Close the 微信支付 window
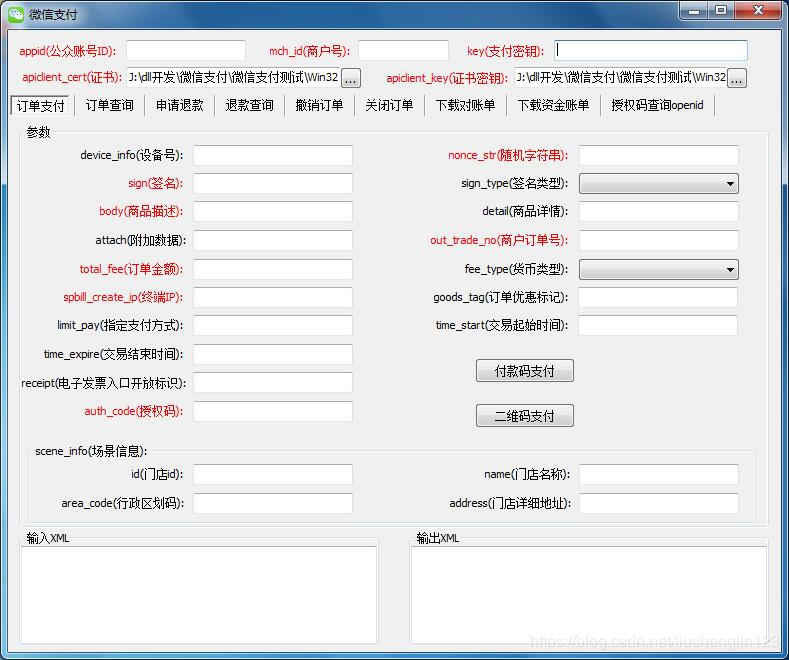 click(758, 11)
